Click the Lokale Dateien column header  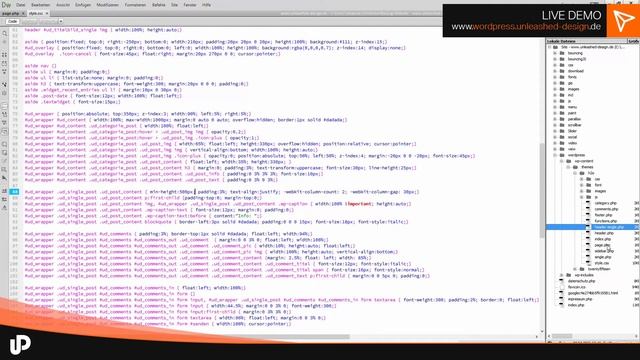coord(586,41)
